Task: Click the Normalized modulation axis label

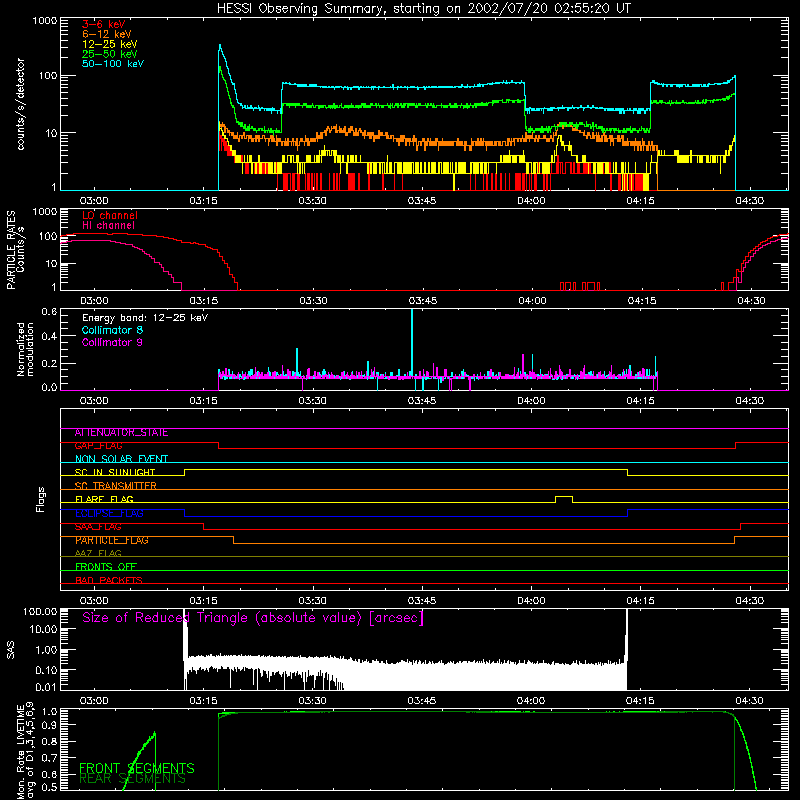Action: 25,349
